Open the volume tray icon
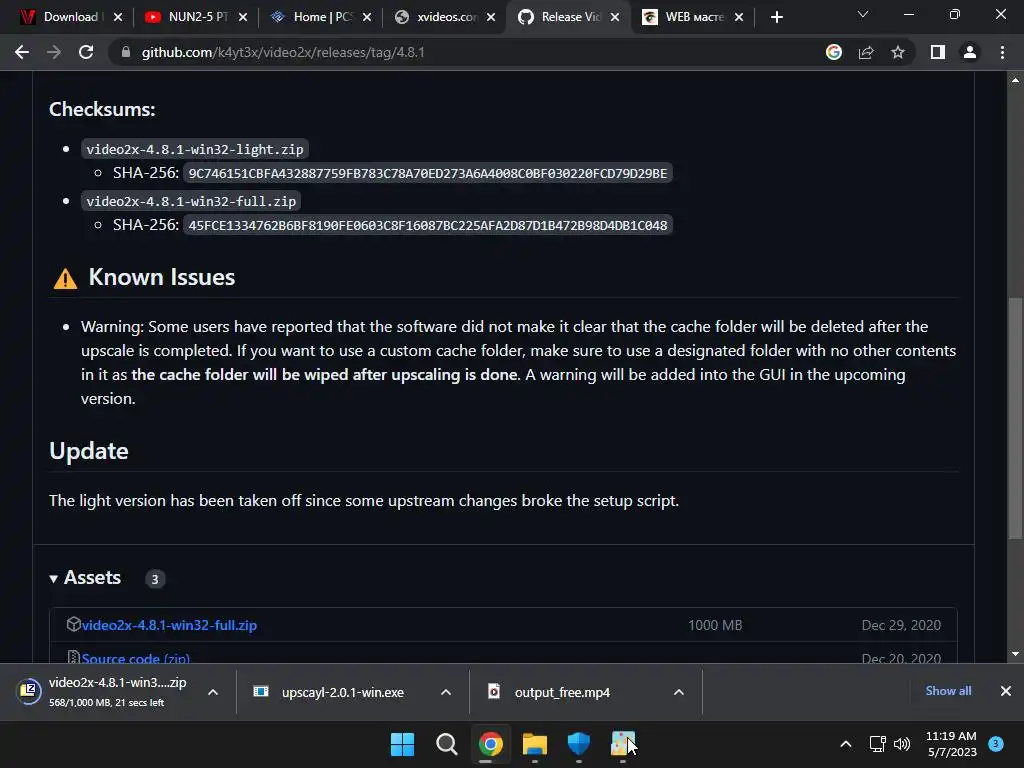 click(x=902, y=744)
